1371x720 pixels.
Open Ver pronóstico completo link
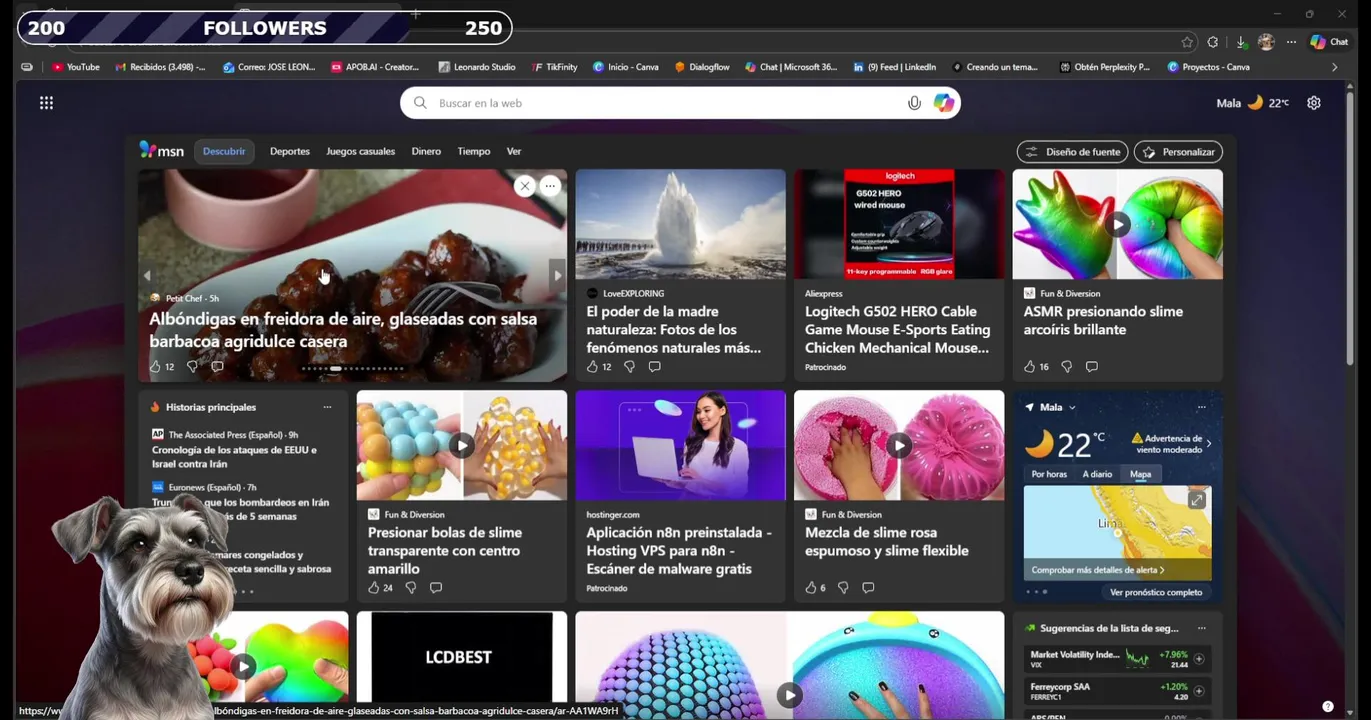[x=1156, y=592]
